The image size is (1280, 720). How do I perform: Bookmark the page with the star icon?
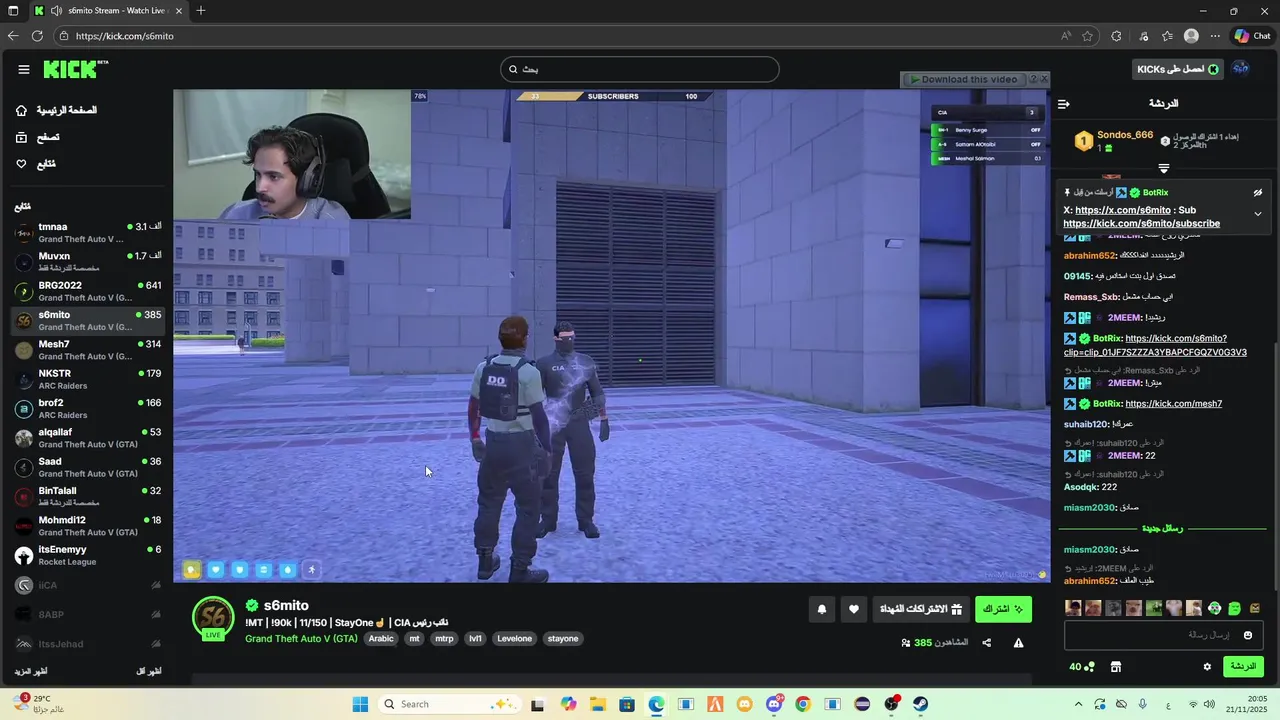point(1088,36)
